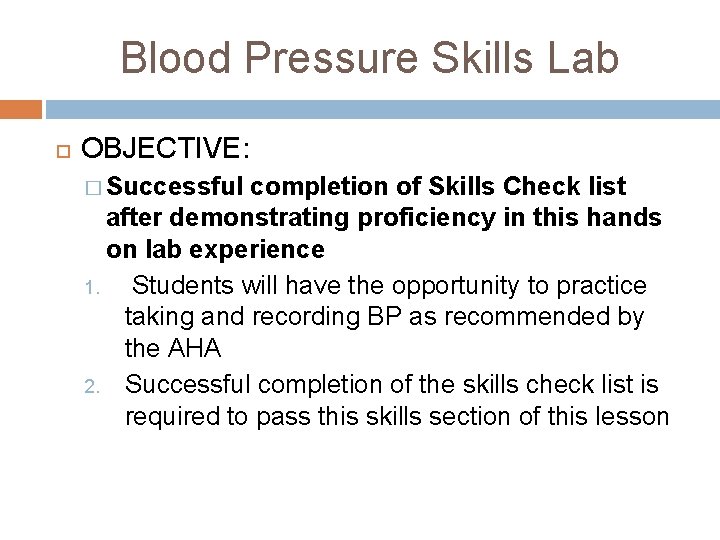Image resolution: width=720 pixels, height=540 pixels.
Task: Click the slide title Blood Pressure Skills Lab
Action: click(369, 56)
